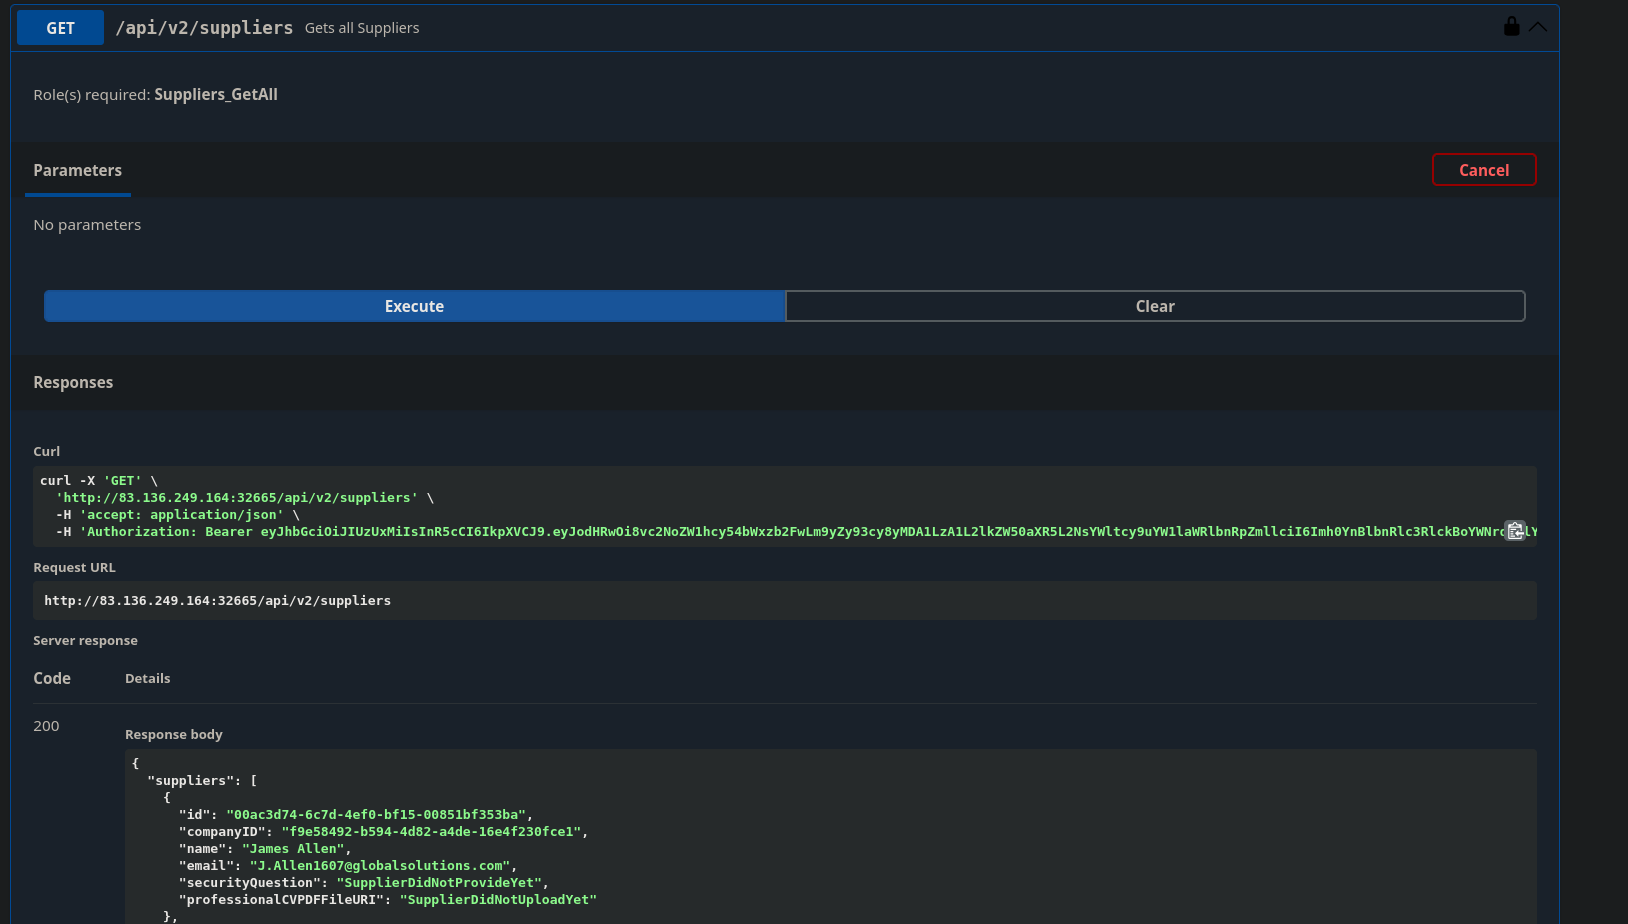Click the Responses section header
1628x924 pixels.
(73, 383)
